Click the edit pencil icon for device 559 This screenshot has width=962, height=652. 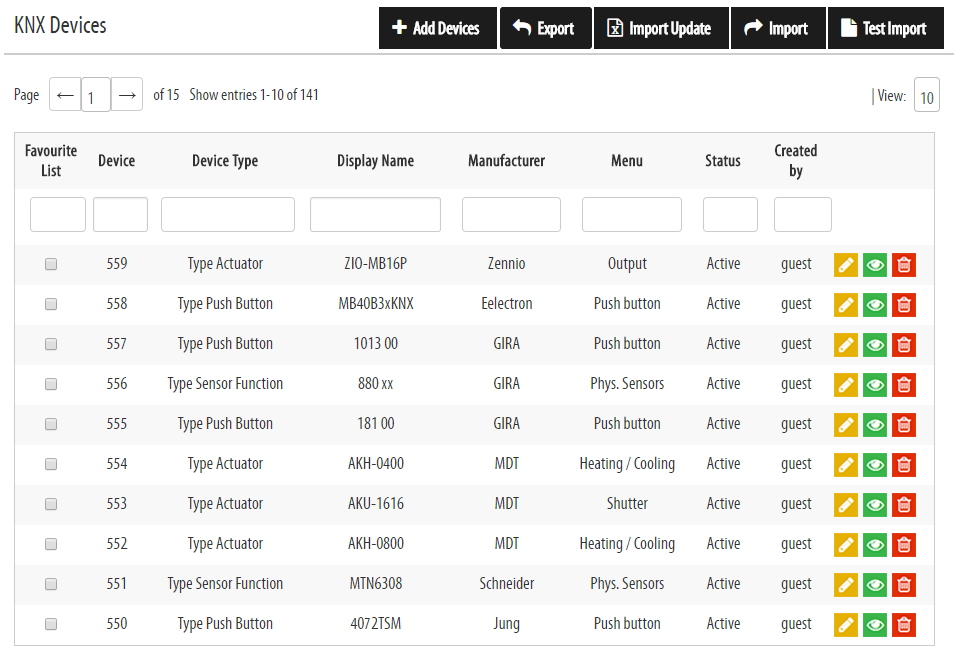846,265
